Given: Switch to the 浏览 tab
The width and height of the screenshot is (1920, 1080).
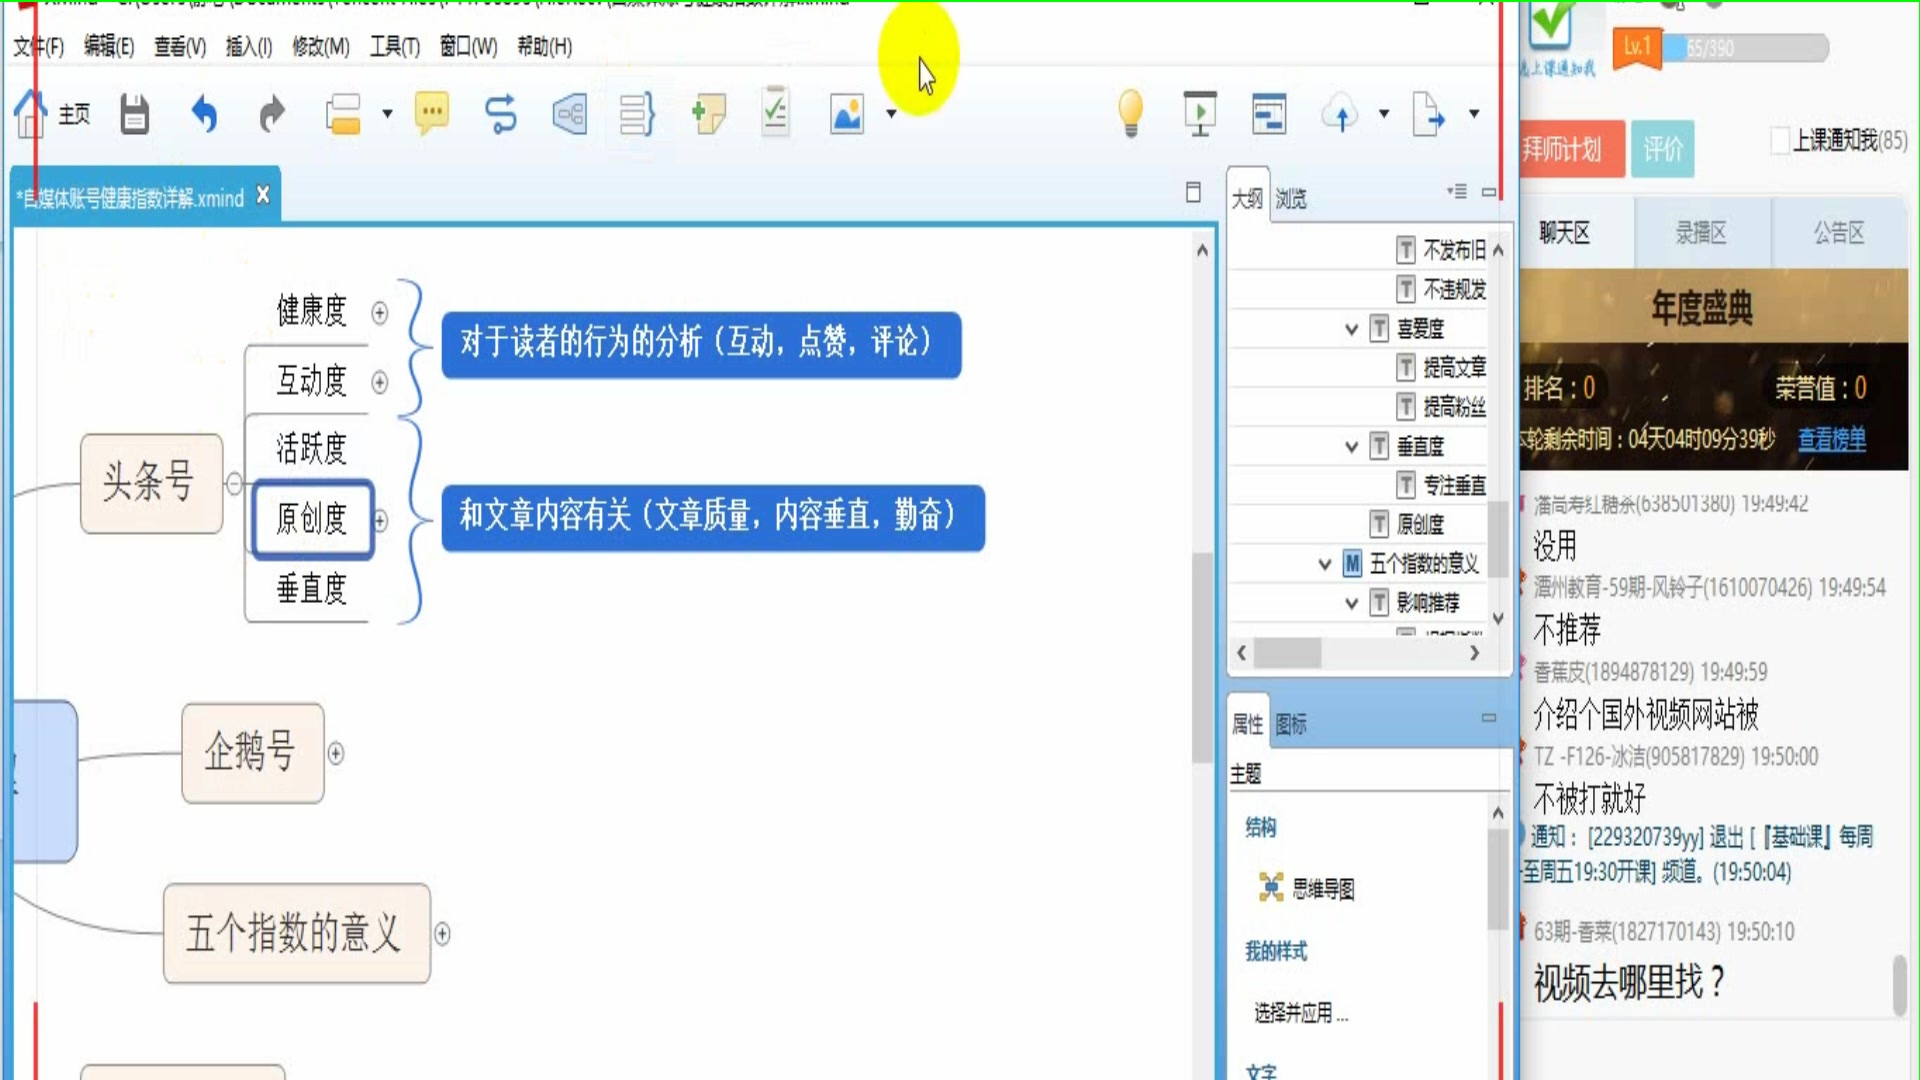Looking at the screenshot, I should [1291, 198].
